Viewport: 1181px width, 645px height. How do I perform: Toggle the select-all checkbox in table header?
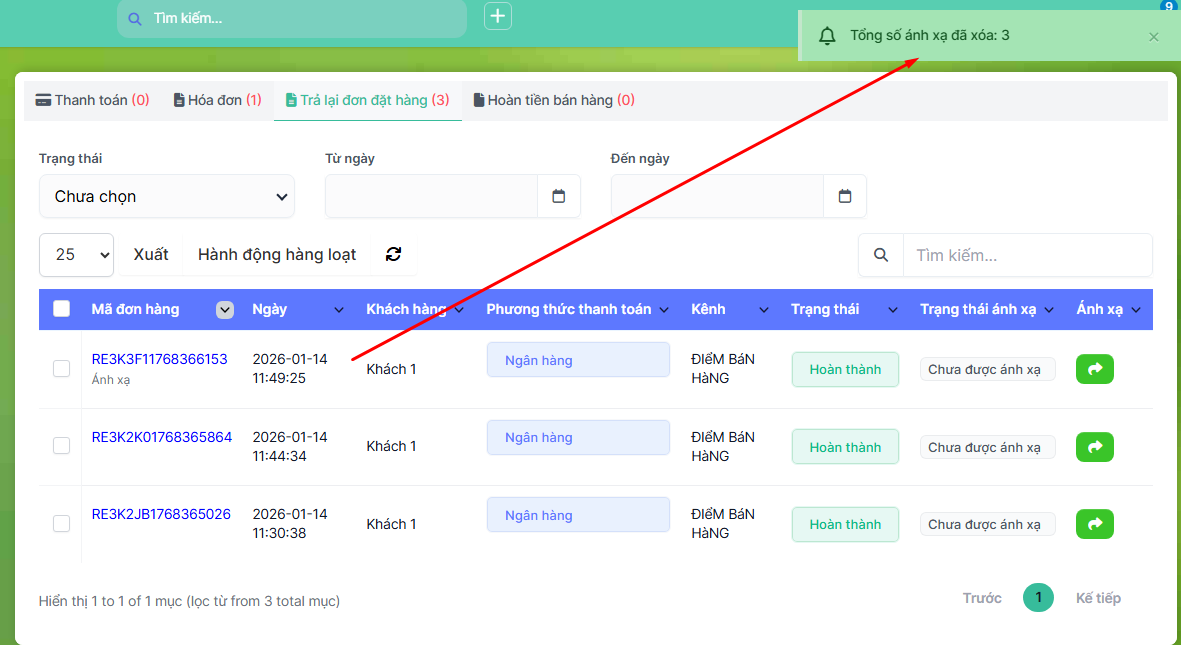coord(62,309)
